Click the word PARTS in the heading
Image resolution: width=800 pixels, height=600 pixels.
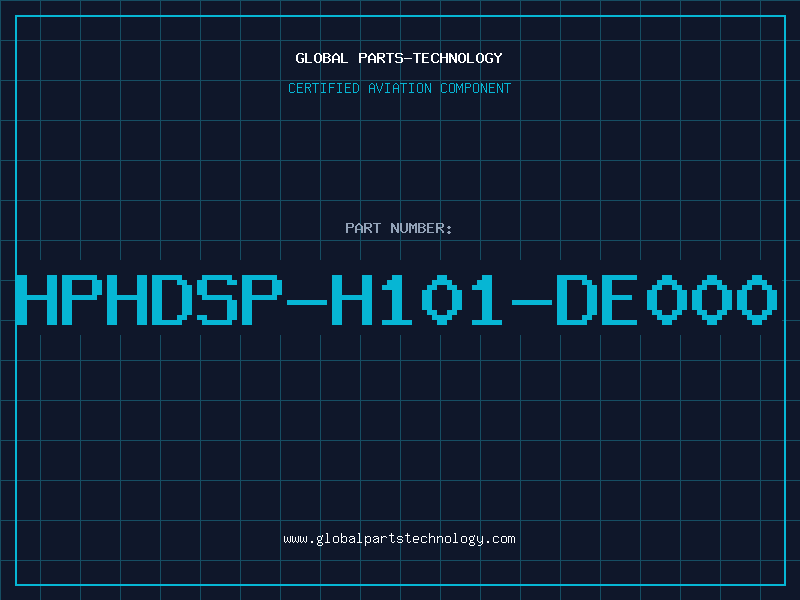(x=380, y=58)
